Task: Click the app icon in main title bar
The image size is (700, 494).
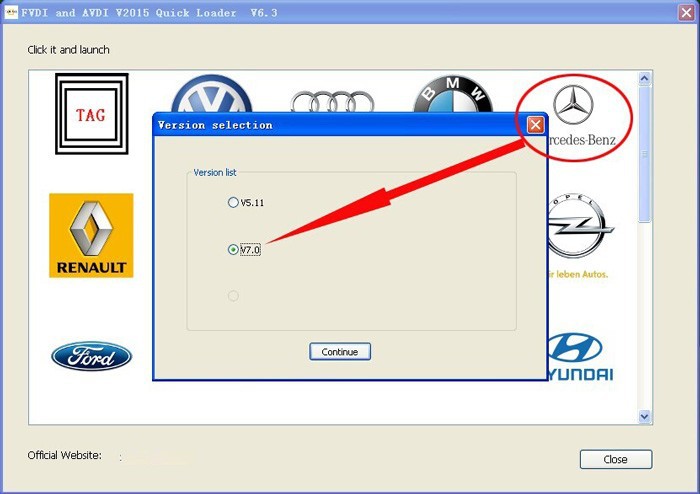Action: 12,13
